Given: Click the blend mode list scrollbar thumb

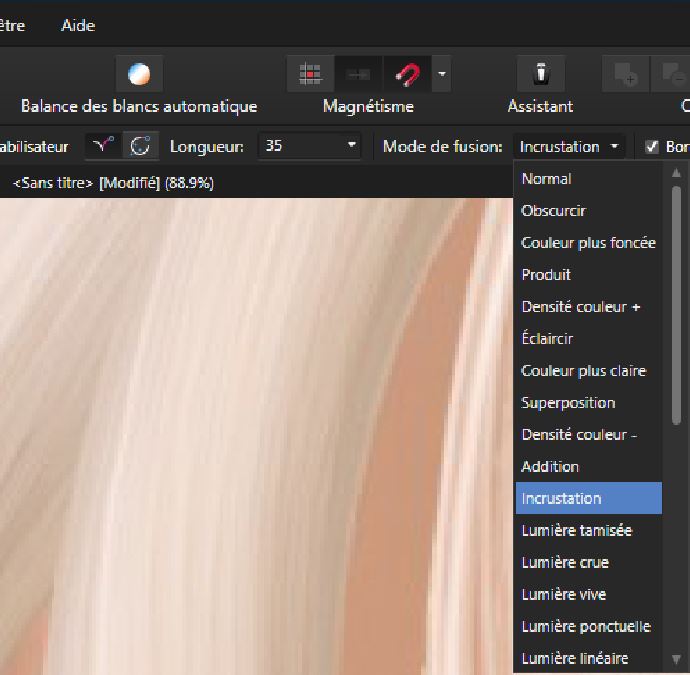Looking at the screenshot, I should (x=676, y=306).
